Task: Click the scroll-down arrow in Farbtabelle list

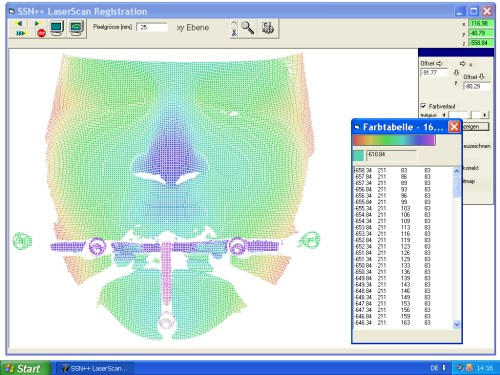Action: point(457,324)
